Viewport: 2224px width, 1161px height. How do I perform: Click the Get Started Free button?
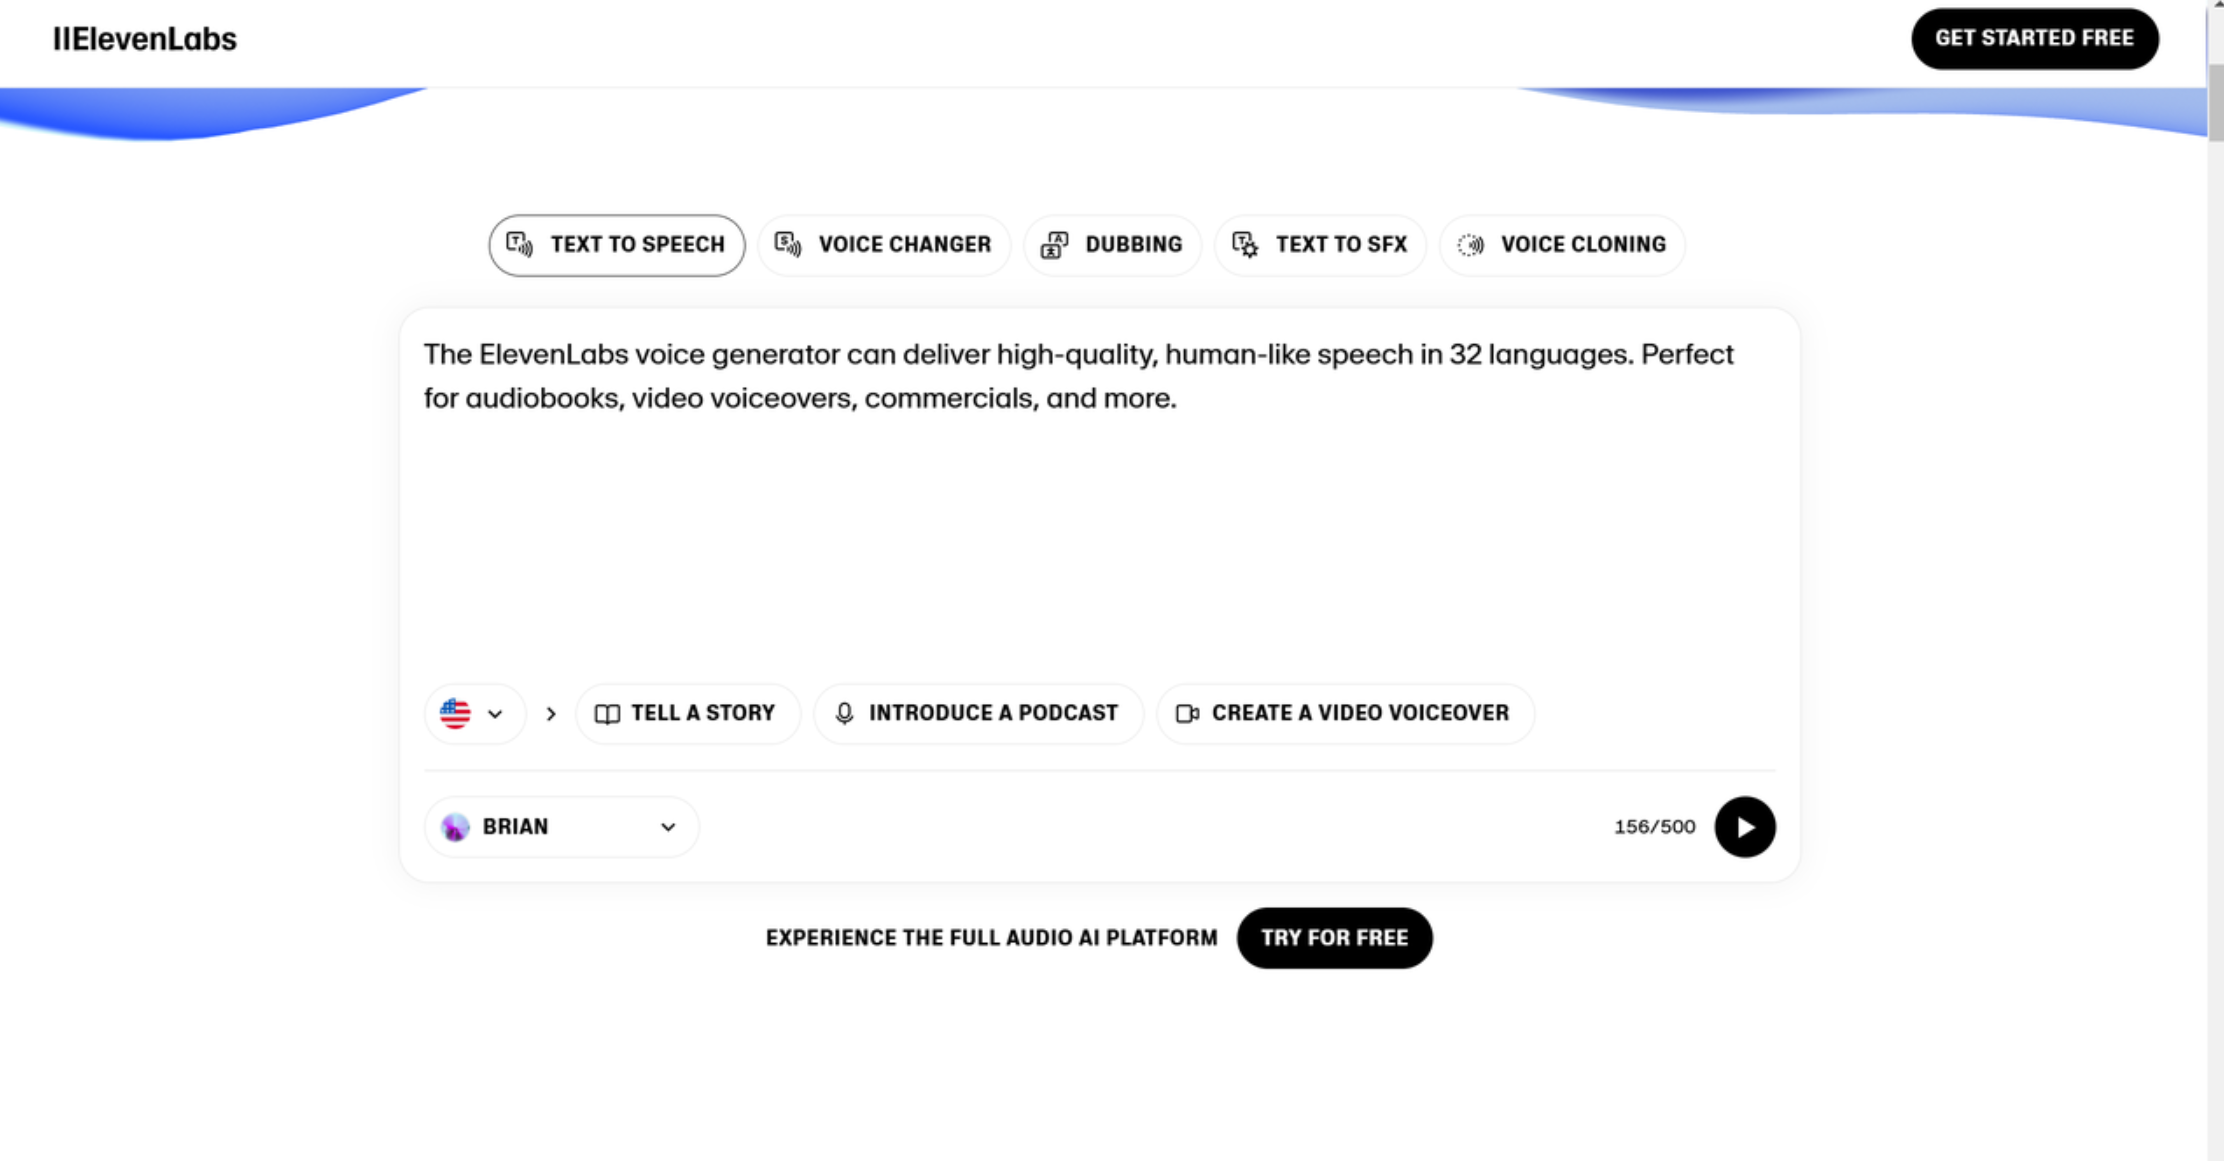pyautogui.click(x=2035, y=38)
